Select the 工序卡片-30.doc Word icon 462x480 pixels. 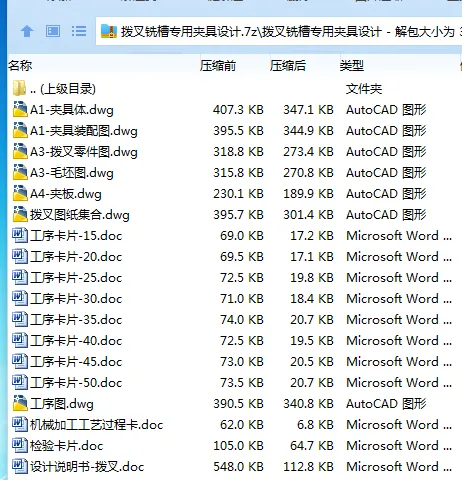coord(20,298)
